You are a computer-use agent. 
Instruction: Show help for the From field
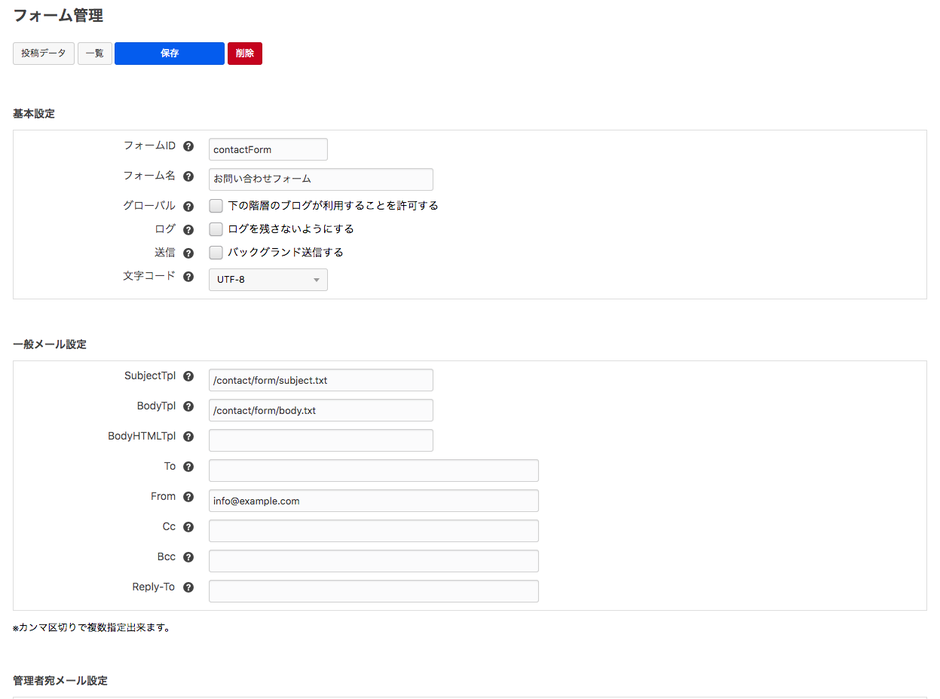coord(188,497)
